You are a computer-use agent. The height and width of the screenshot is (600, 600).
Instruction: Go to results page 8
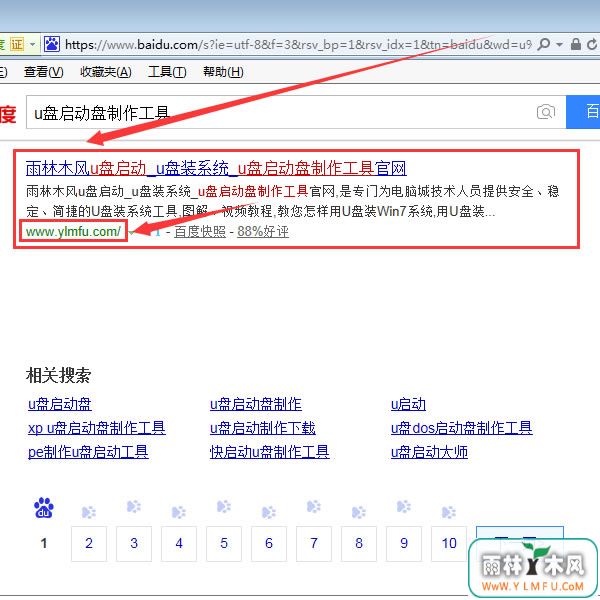(359, 543)
